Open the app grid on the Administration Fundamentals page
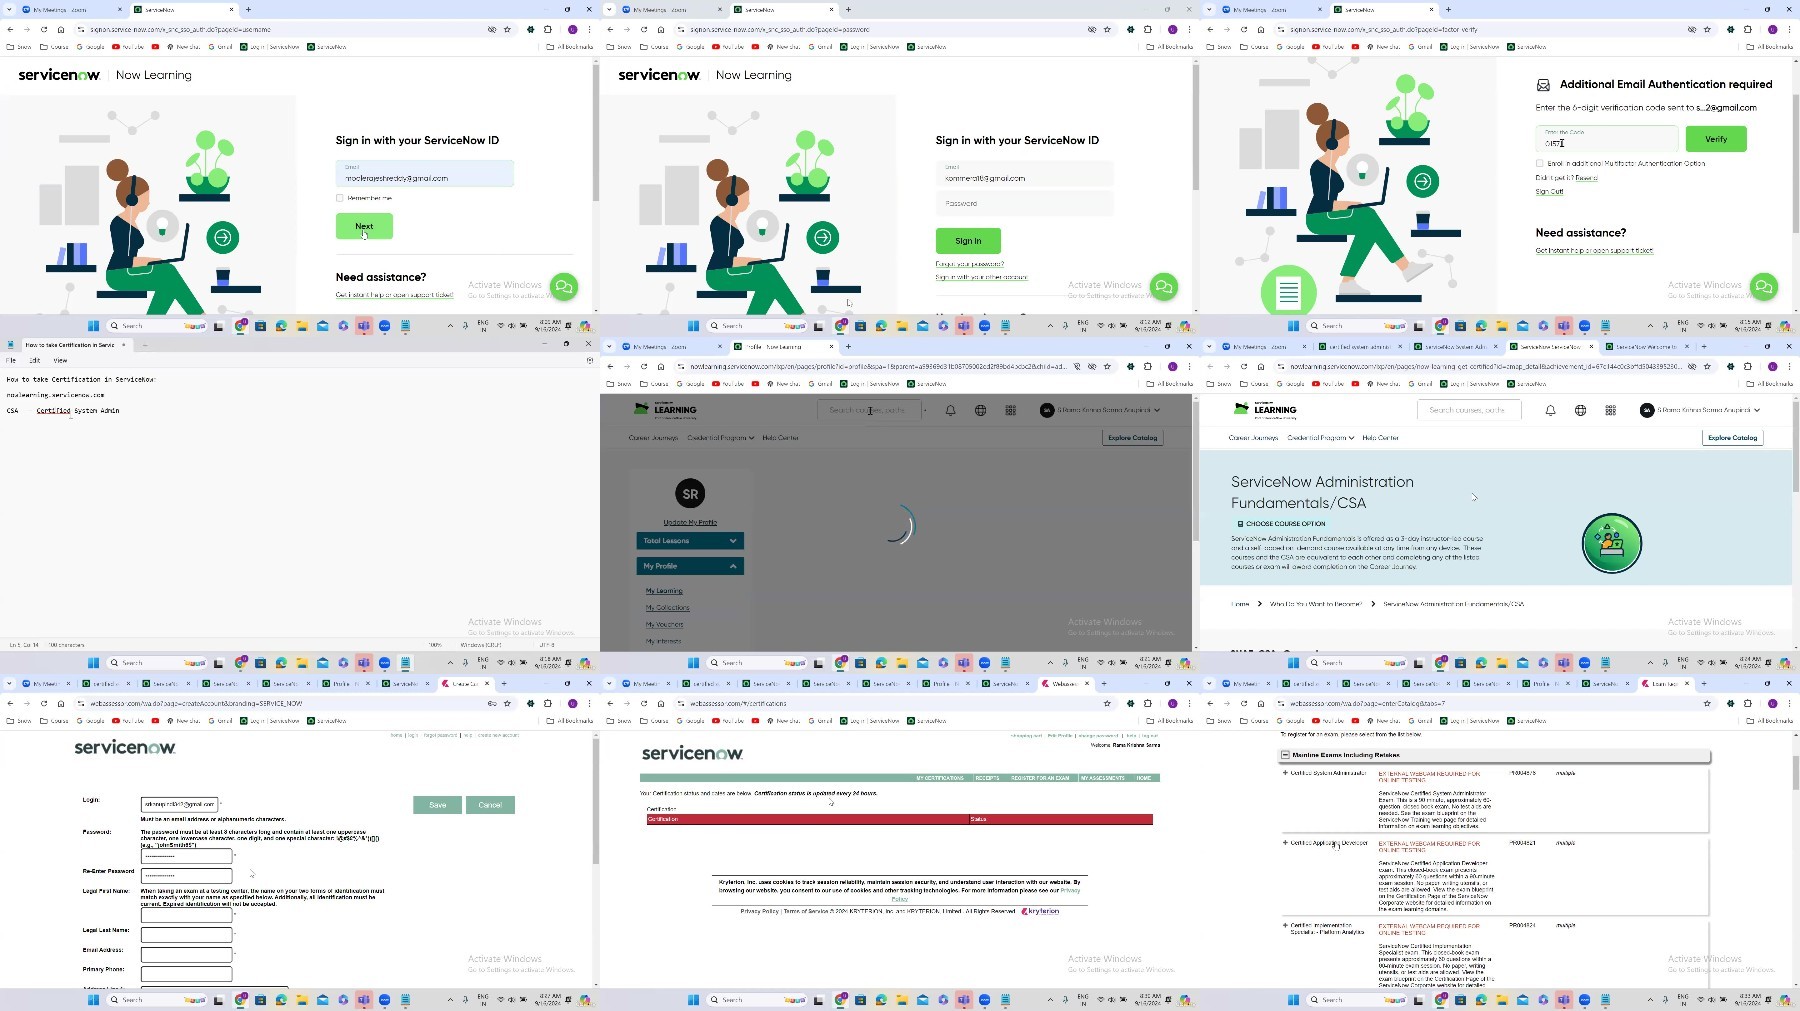1800x1011 pixels. pyautogui.click(x=1611, y=410)
